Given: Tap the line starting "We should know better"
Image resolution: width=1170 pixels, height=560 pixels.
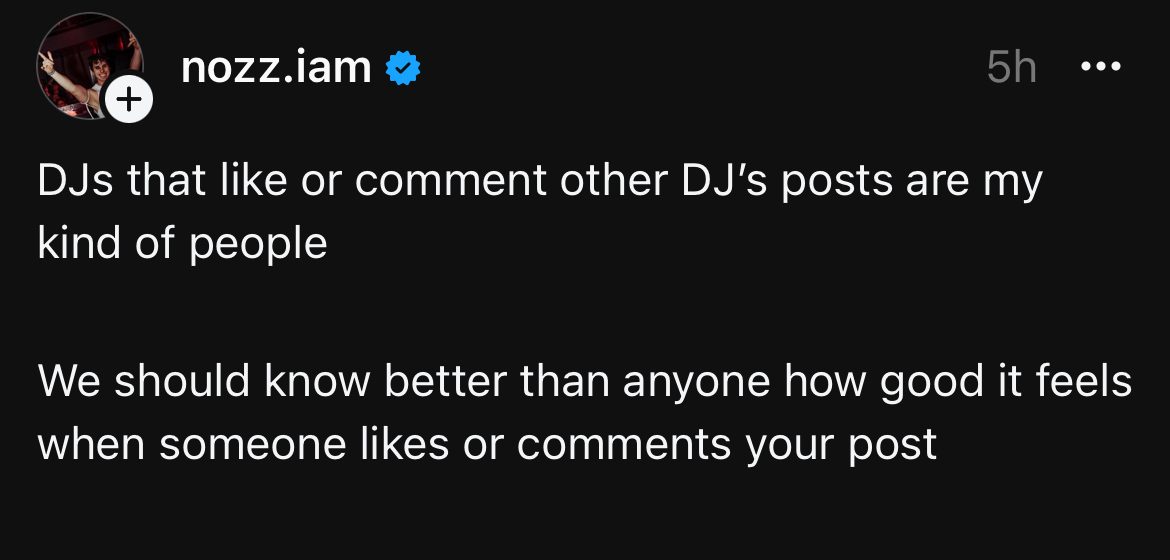Looking at the screenshot, I should tap(584, 382).
